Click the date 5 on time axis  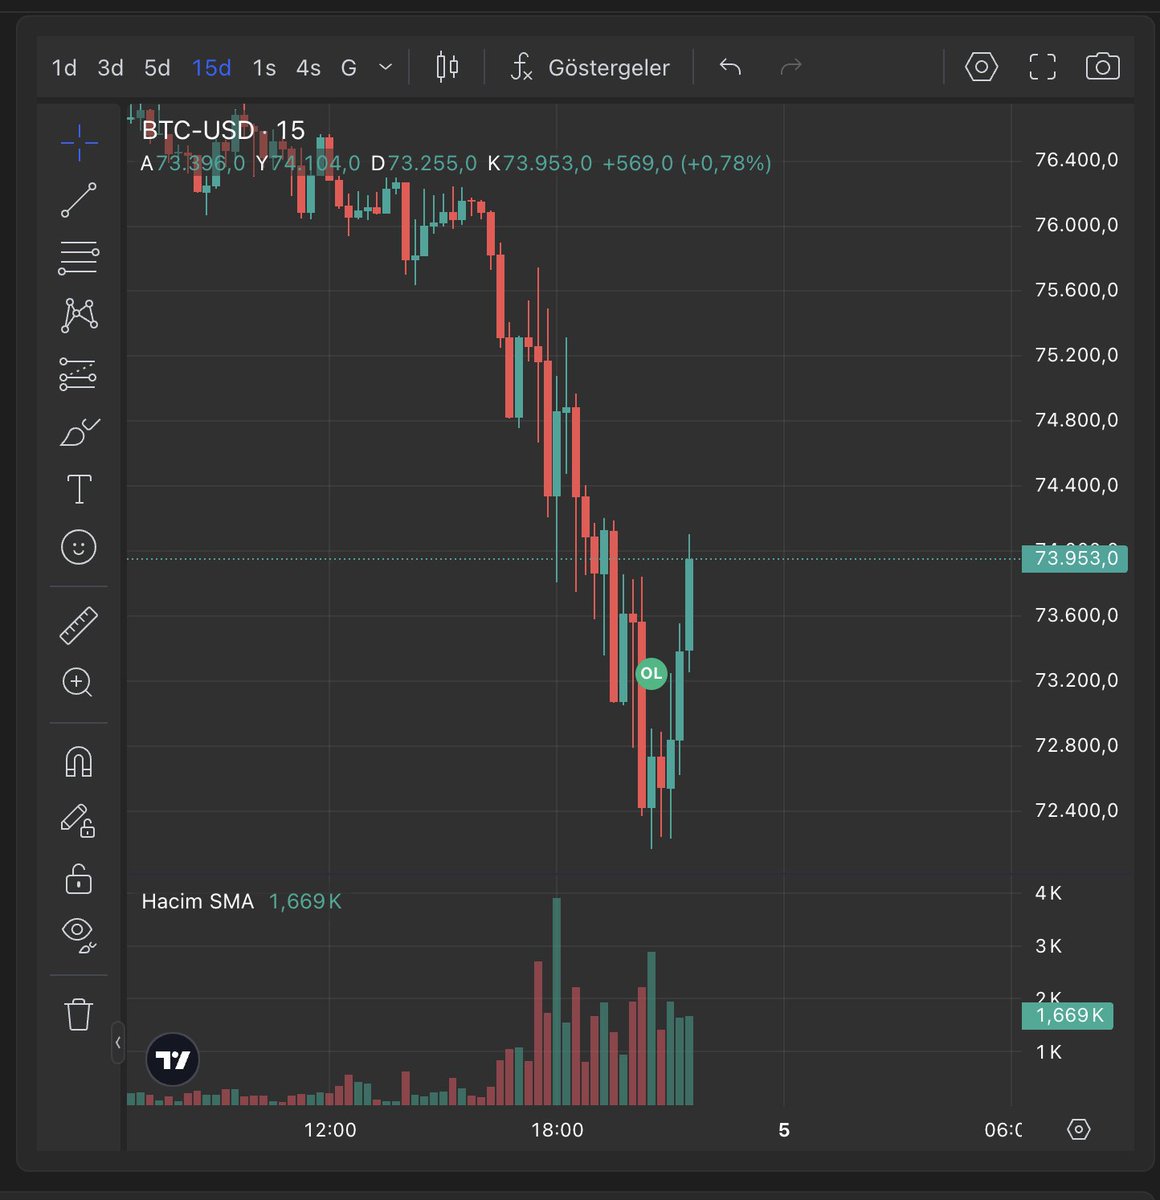pos(784,1130)
